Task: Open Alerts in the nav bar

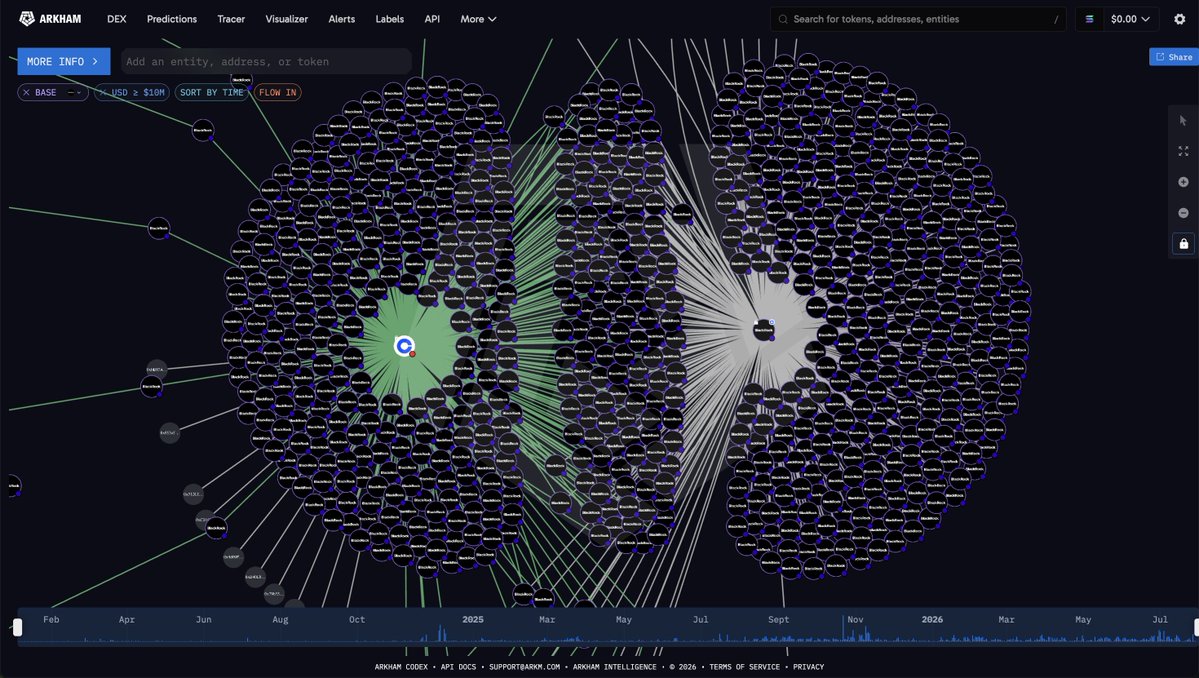Action: tap(341, 19)
